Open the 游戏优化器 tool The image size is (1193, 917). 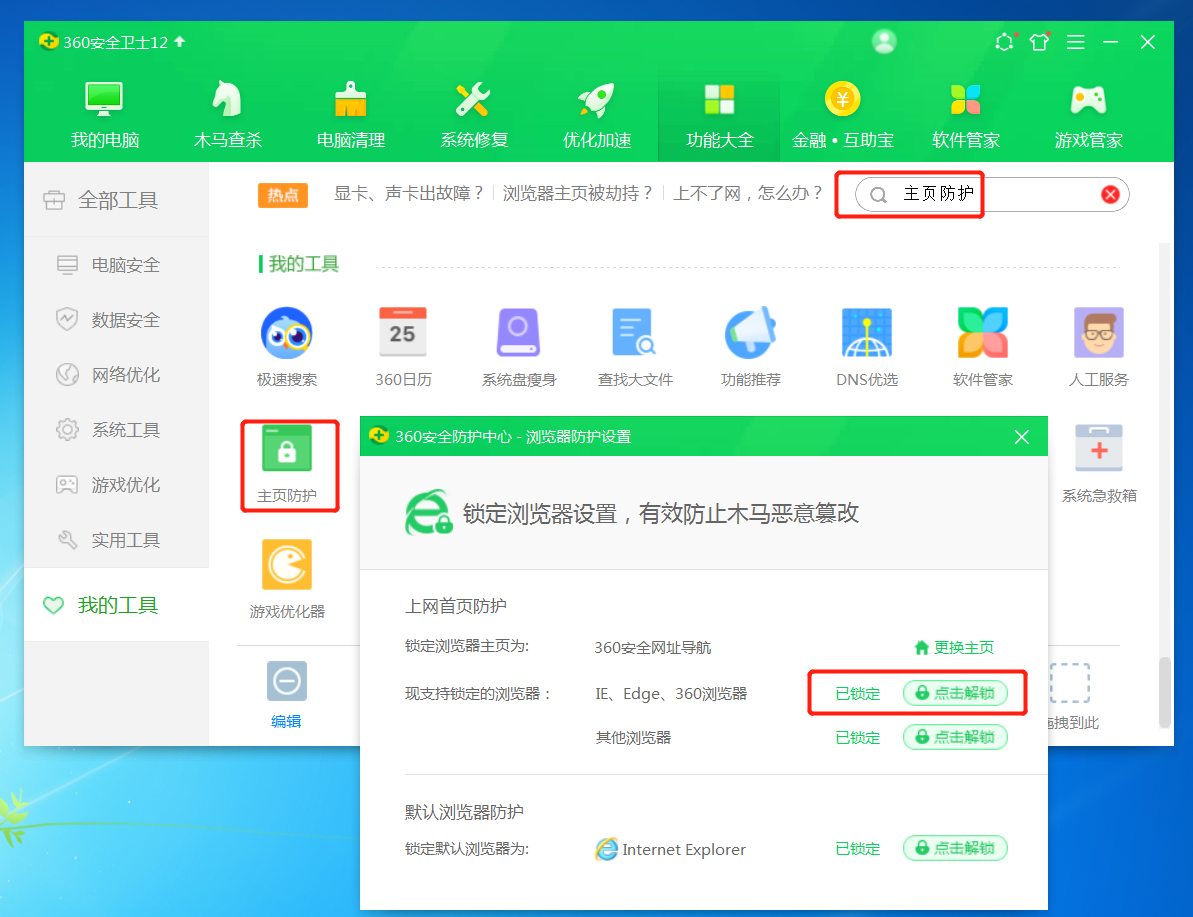click(287, 579)
